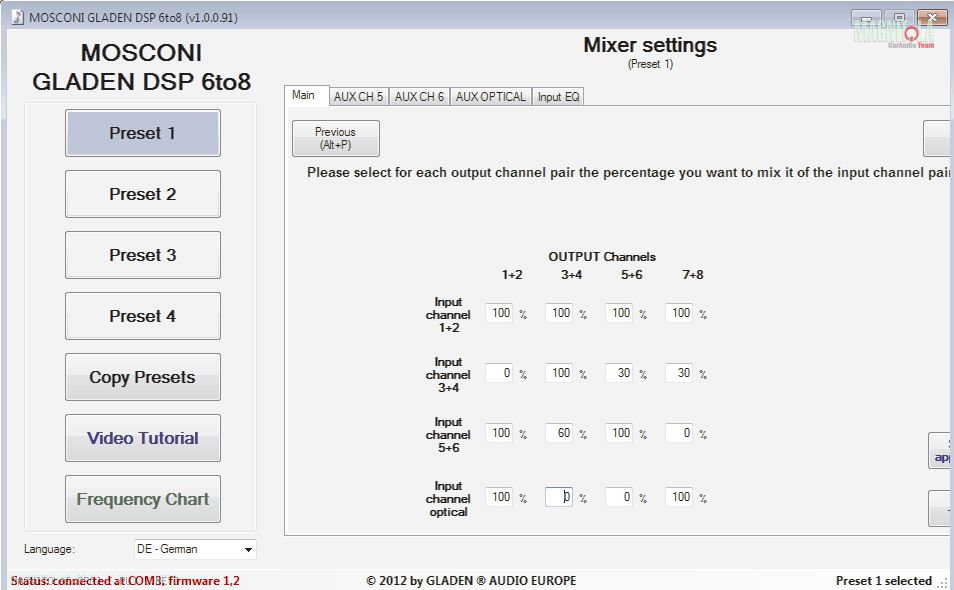Click the 'Input channel 1+2' row label
Screen dimensions: 954x590
point(448,314)
